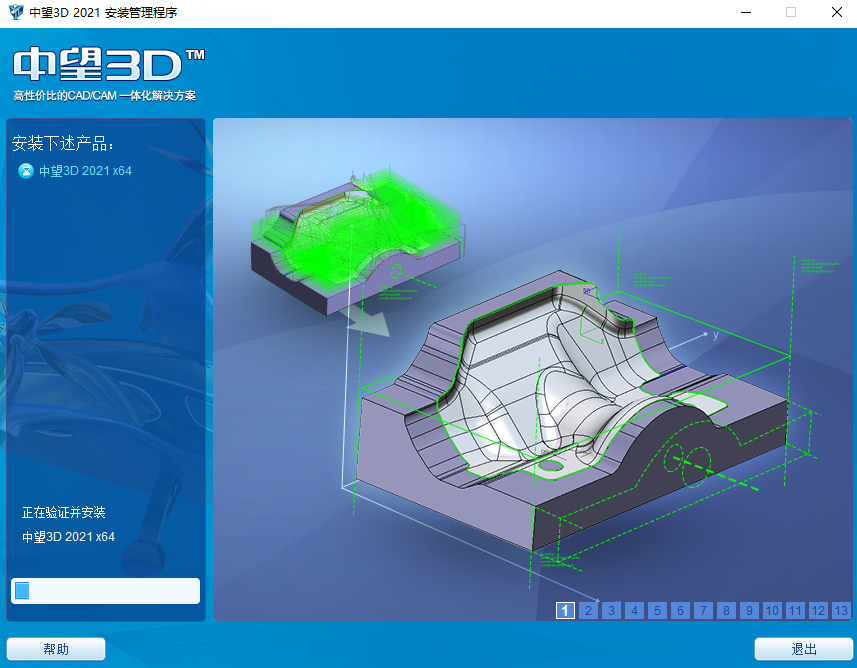Go to slide page 6
857x668 pixels.
coord(680,611)
